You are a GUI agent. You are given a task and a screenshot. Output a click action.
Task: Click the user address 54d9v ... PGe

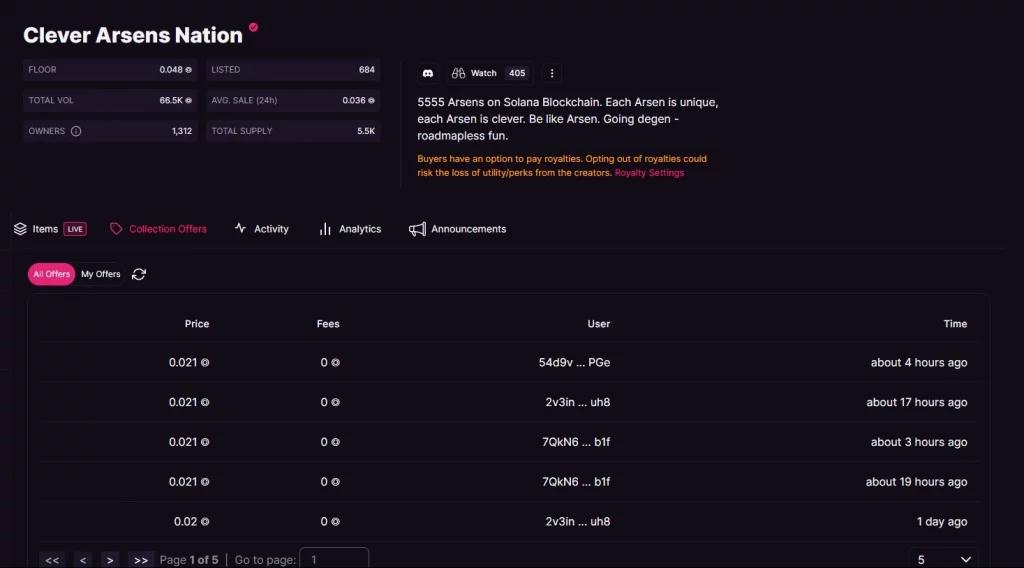[x=574, y=362]
